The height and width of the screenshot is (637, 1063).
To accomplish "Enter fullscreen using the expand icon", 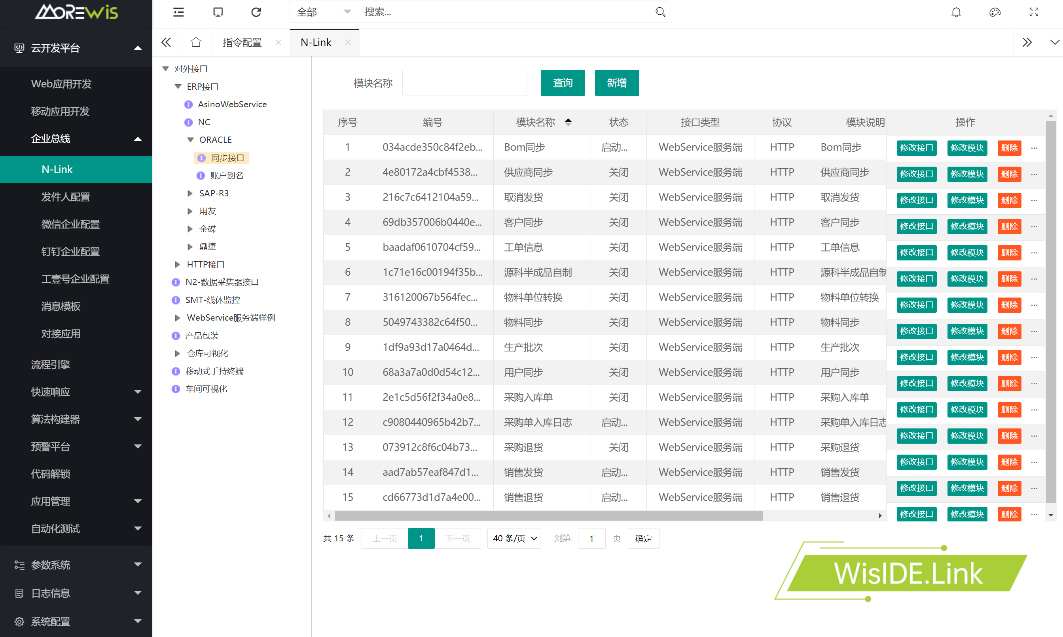I will [1034, 12].
